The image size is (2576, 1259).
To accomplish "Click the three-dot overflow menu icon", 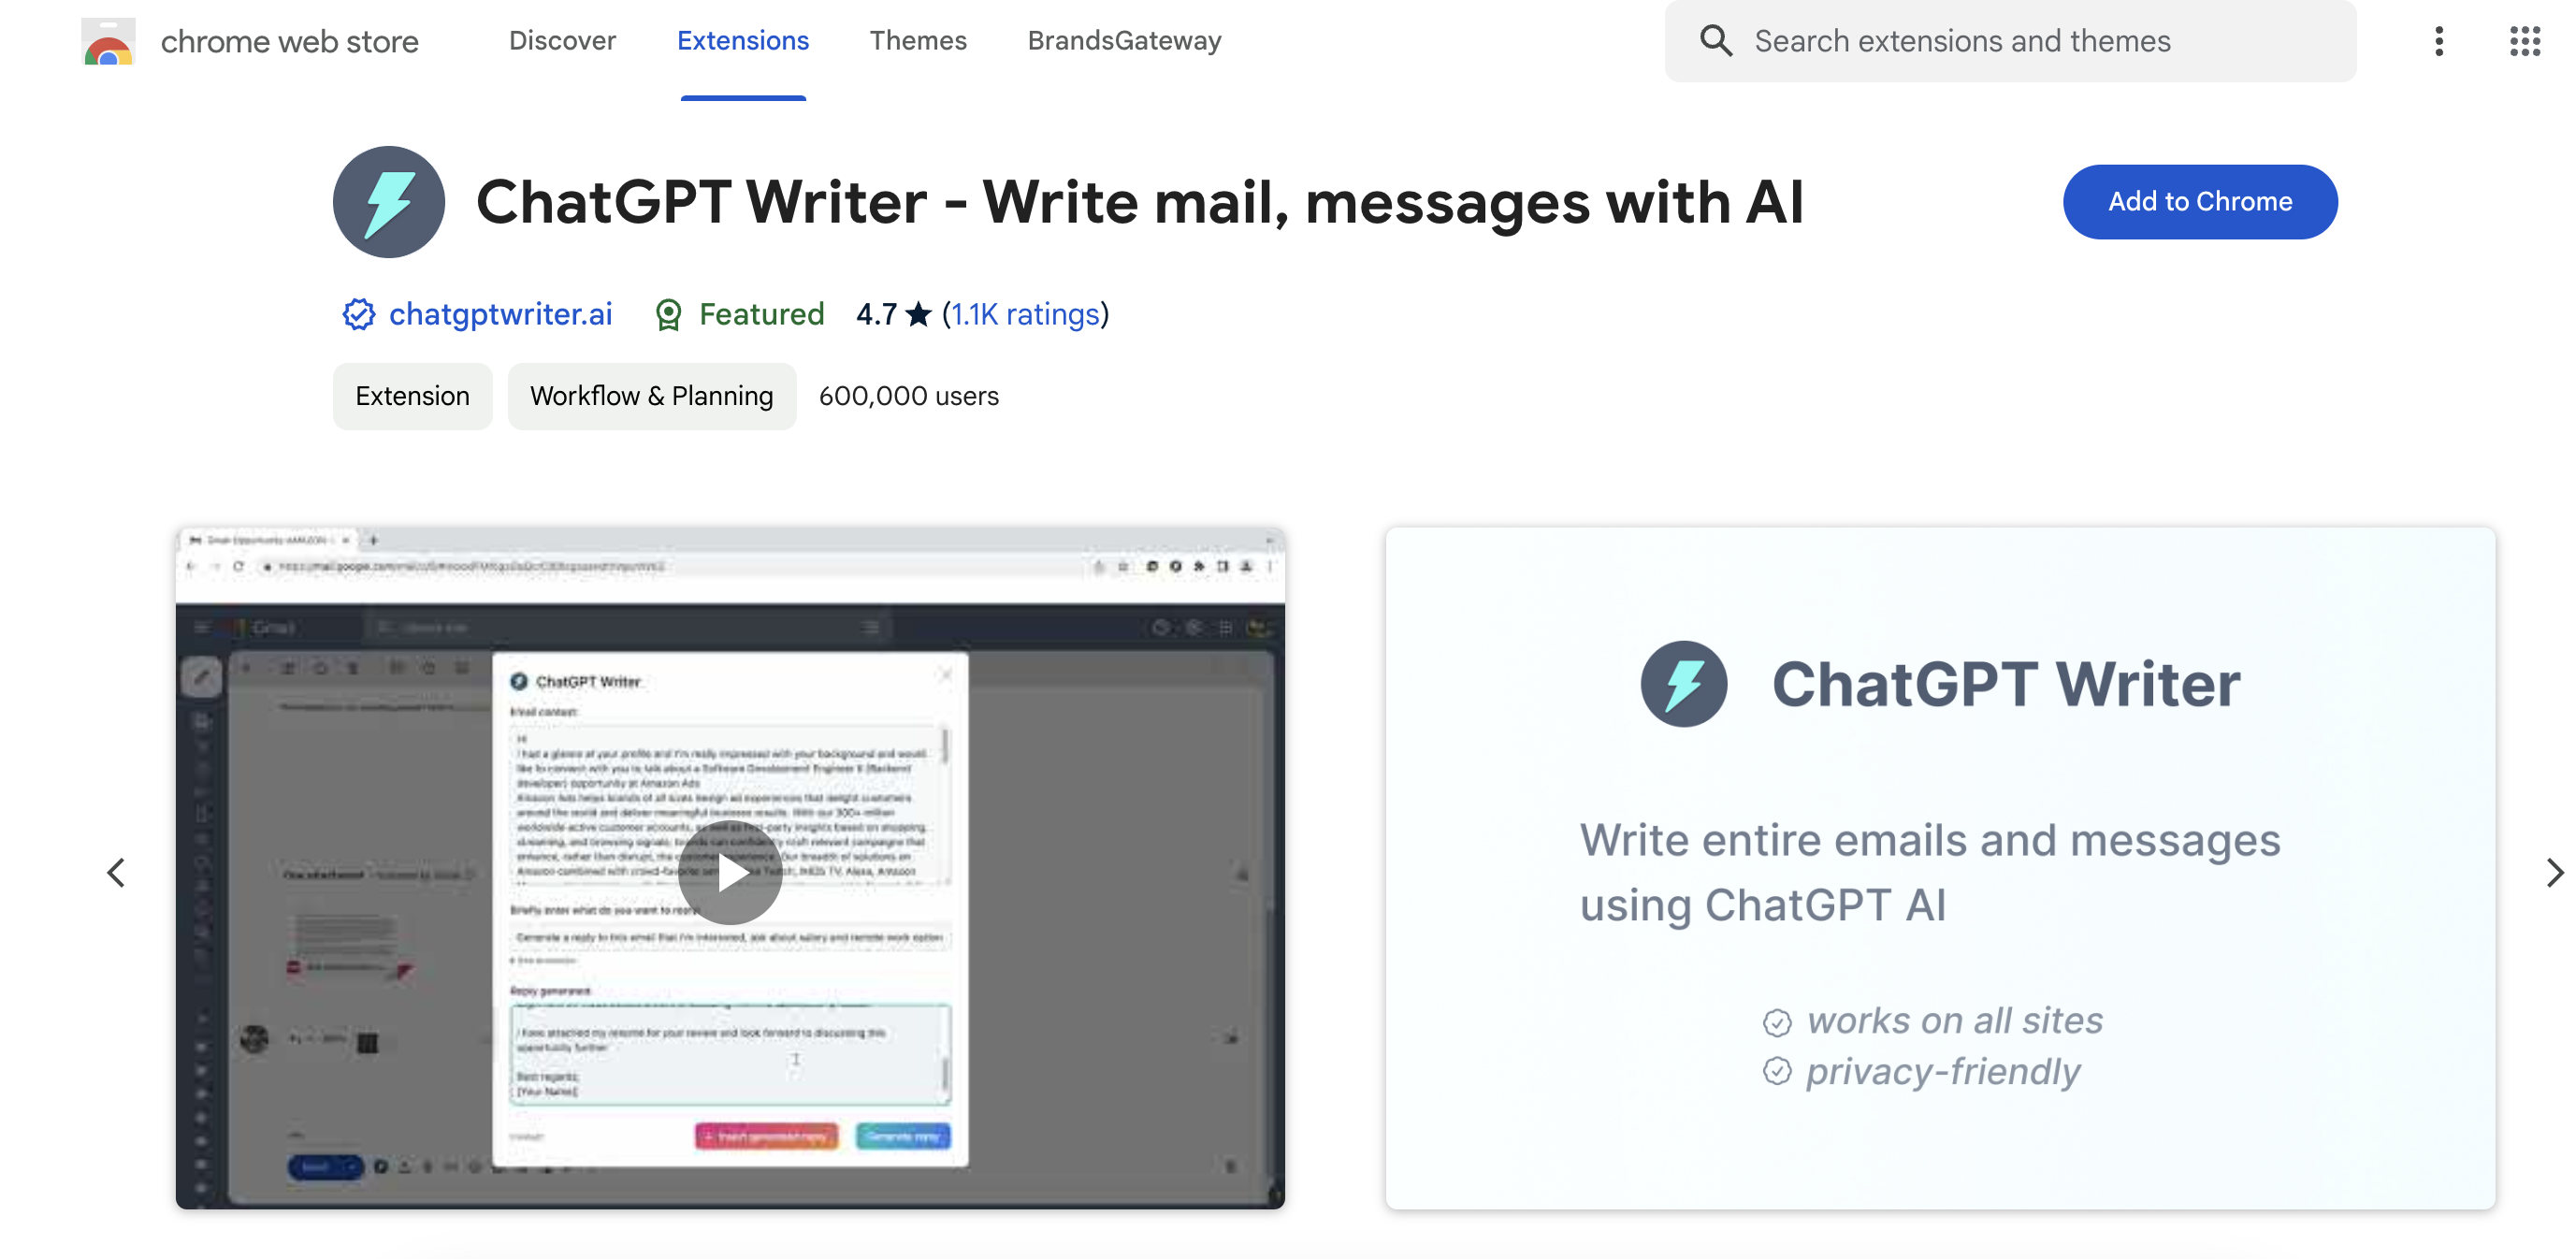I will coord(2438,41).
